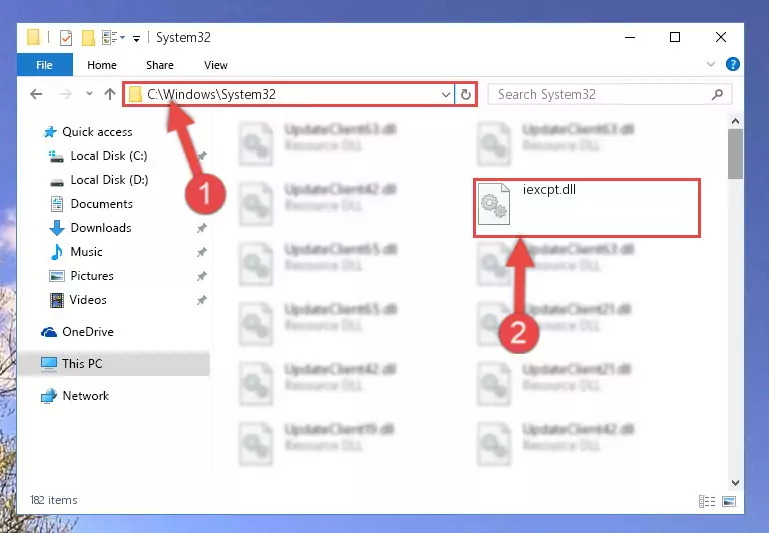Click the New folder icon in title bar
Viewport: 769px width, 533px height.
click(88, 37)
